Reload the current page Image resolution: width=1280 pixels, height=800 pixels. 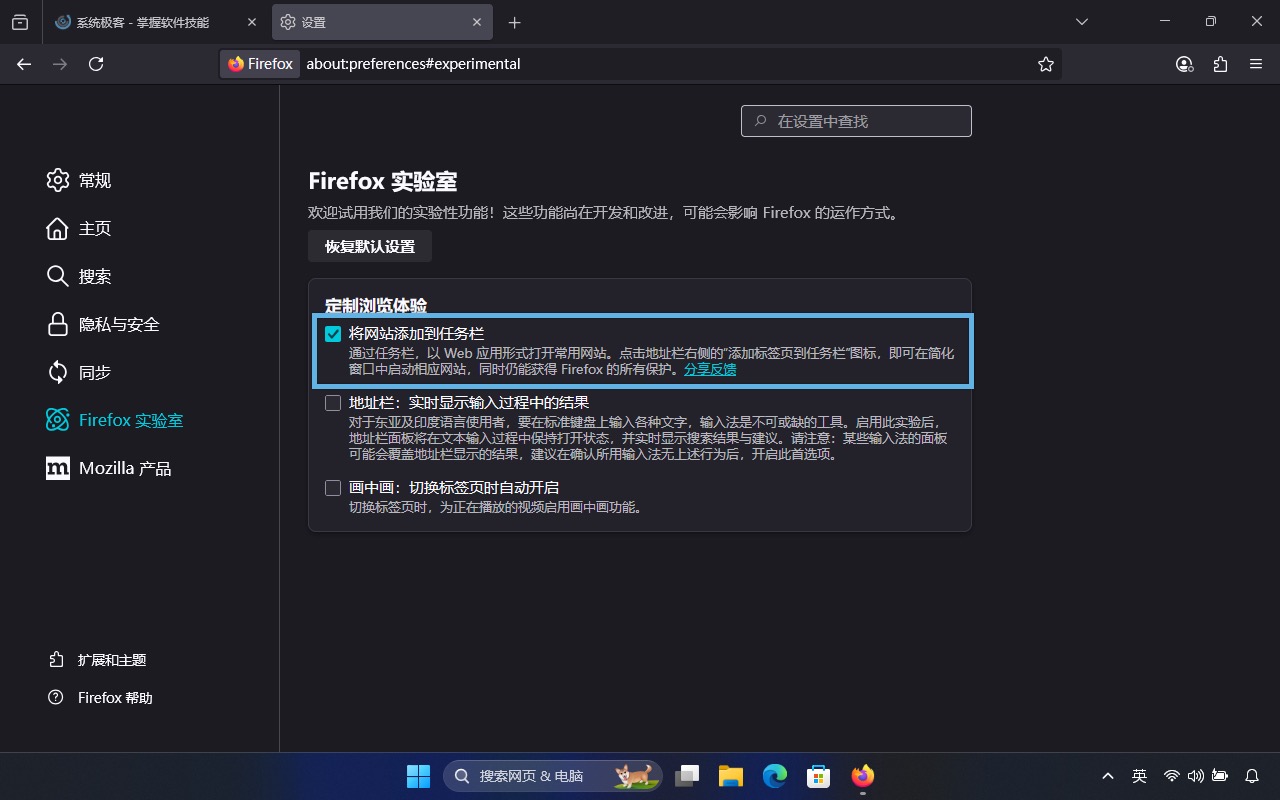click(96, 64)
